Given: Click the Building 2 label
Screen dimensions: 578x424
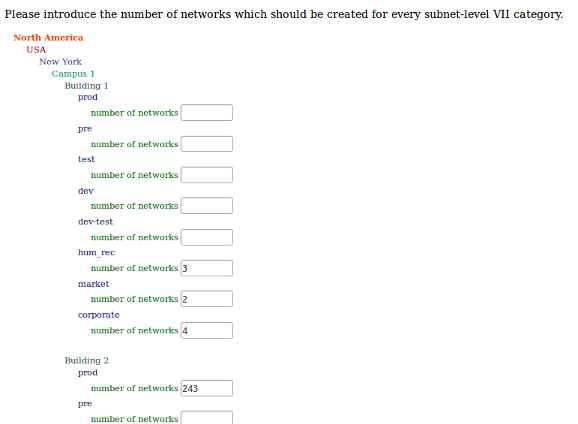Looking at the screenshot, I should pyautogui.click(x=87, y=360).
